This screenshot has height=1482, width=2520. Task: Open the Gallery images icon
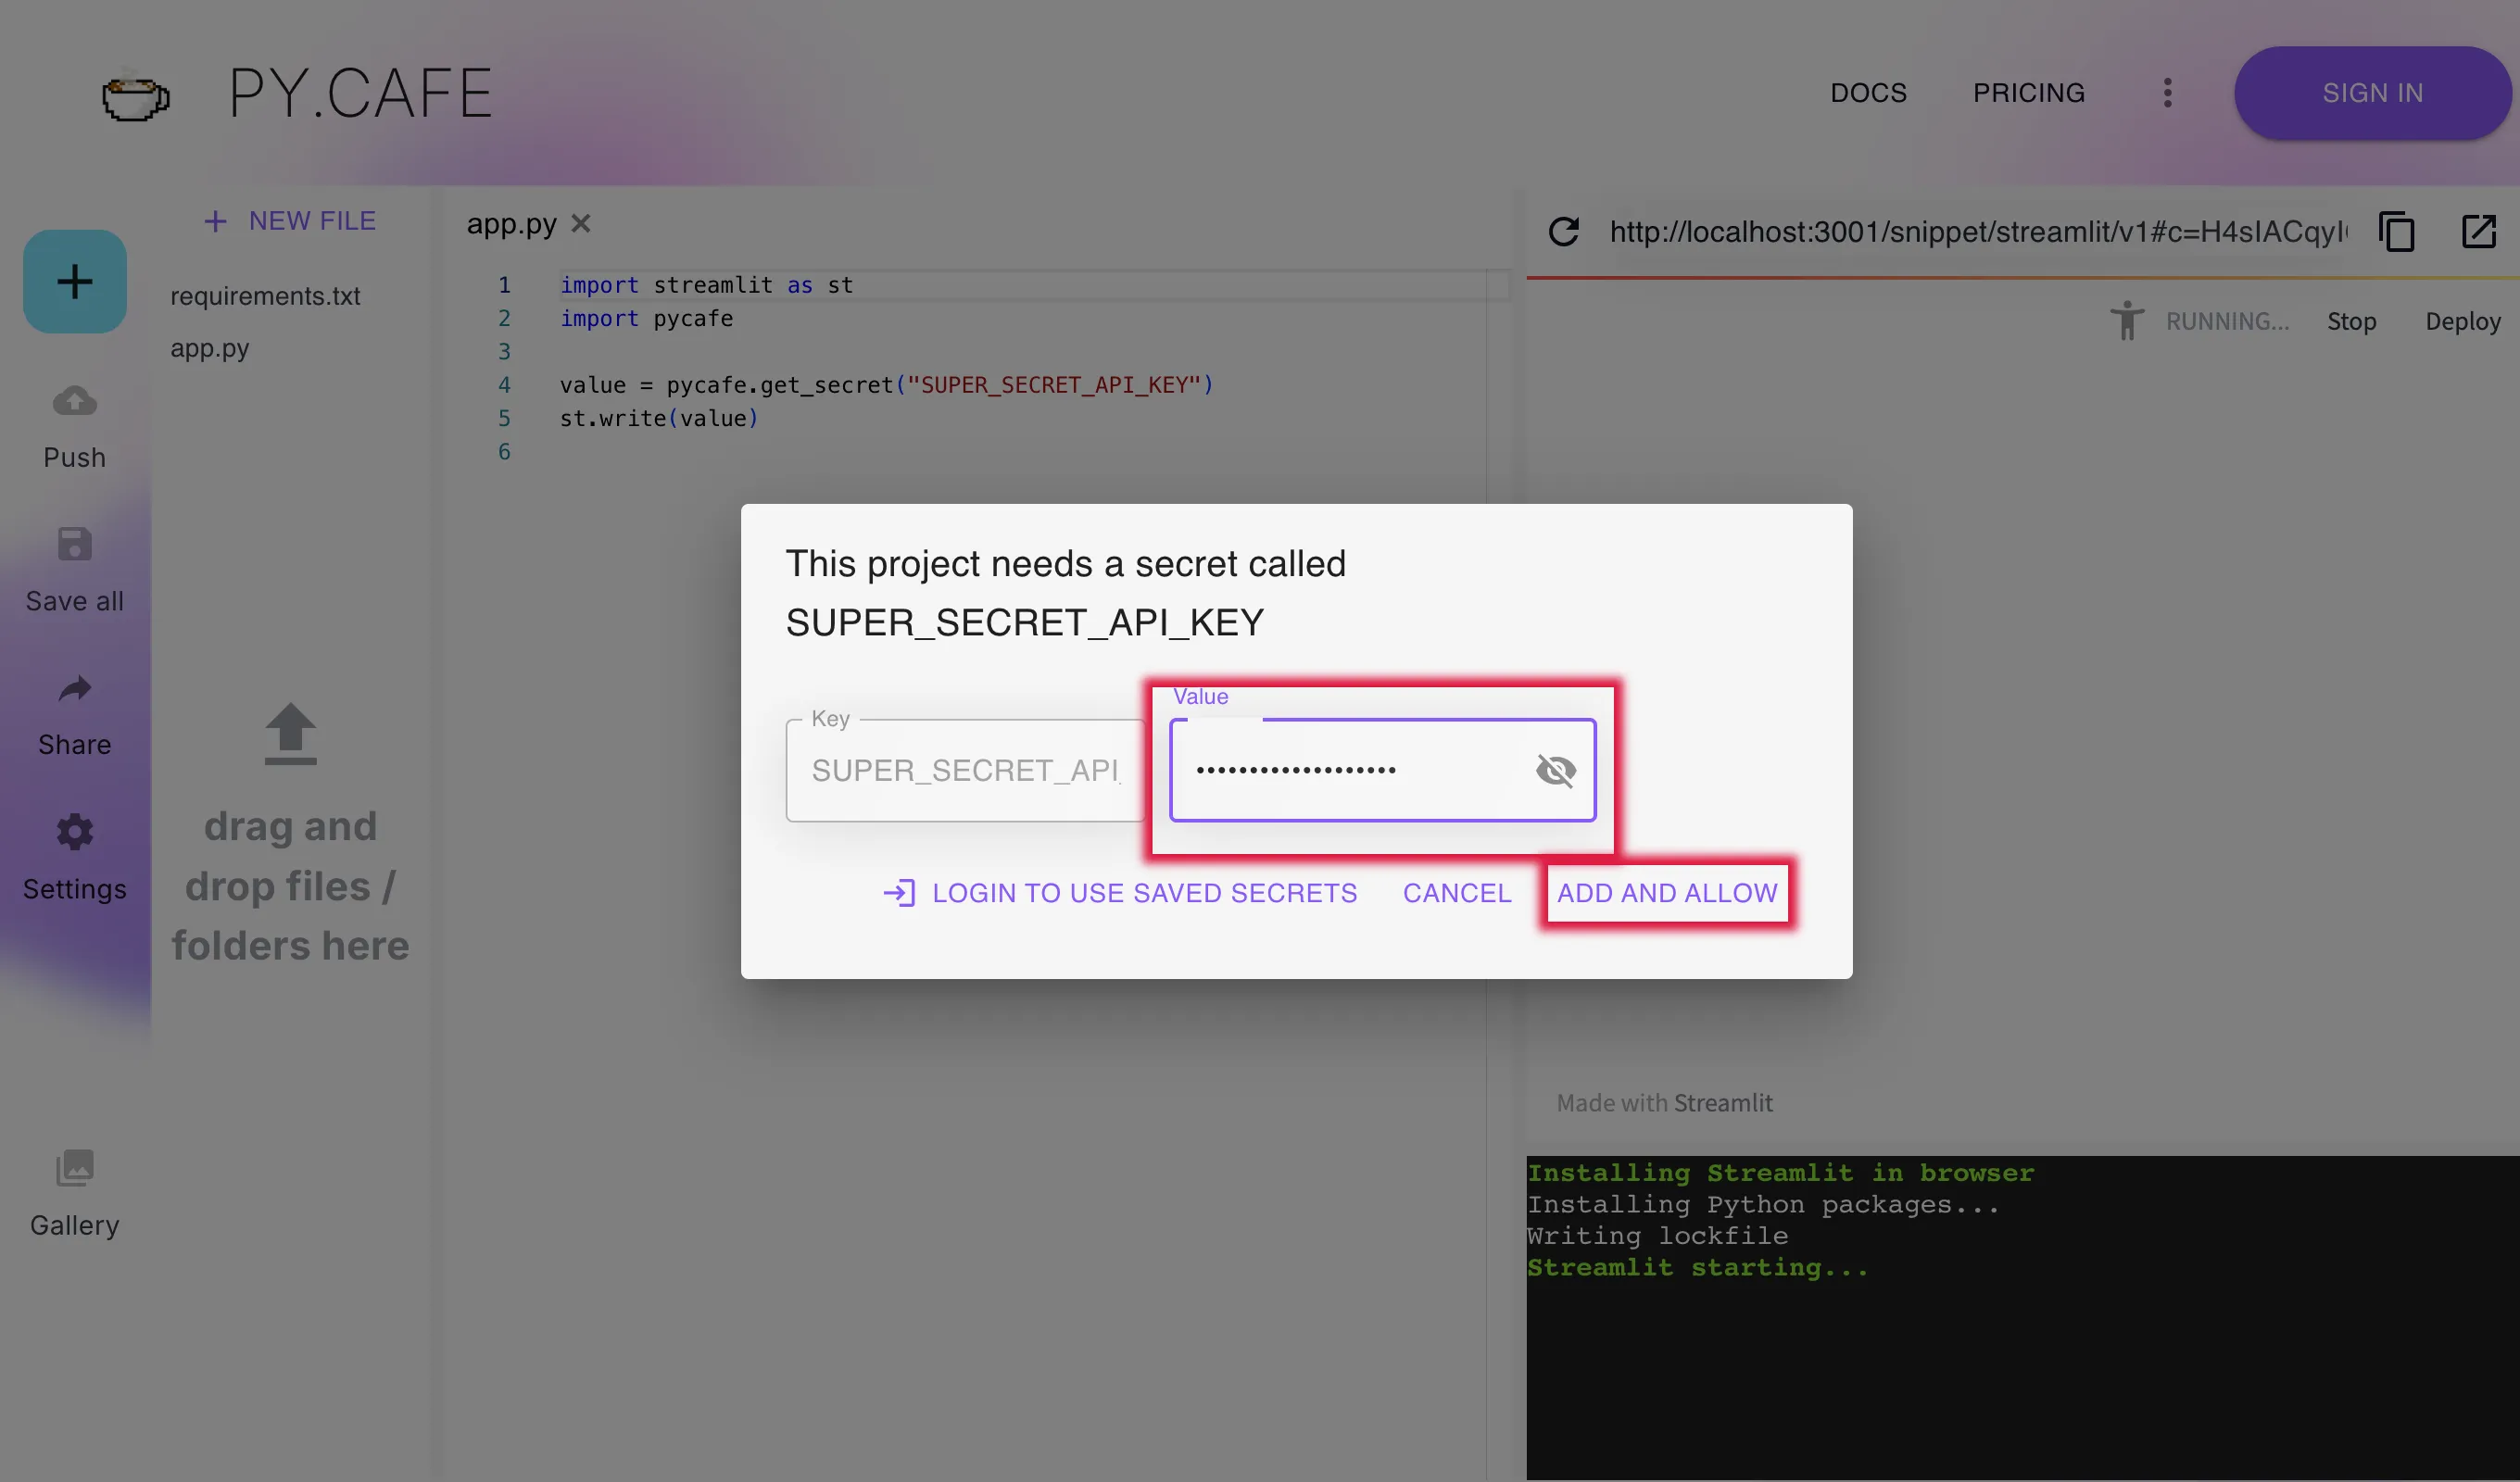click(x=75, y=1168)
